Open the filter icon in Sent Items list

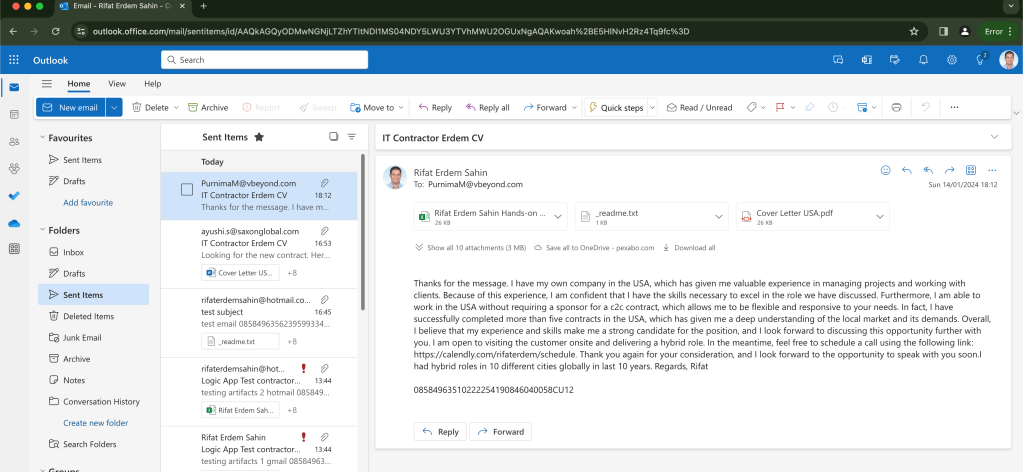click(x=352, y=136)
